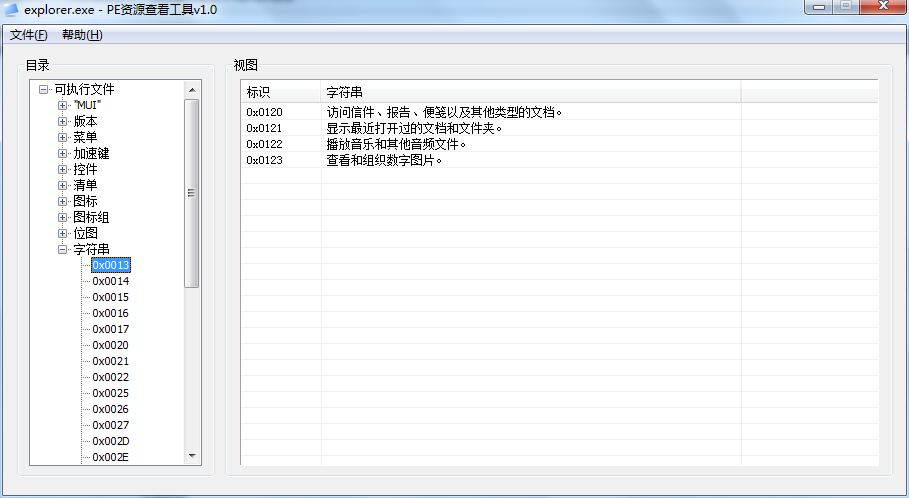Click string 查看和组织数字图片。
This screenshot has width=909, height=498.
(x=384, y=160)
